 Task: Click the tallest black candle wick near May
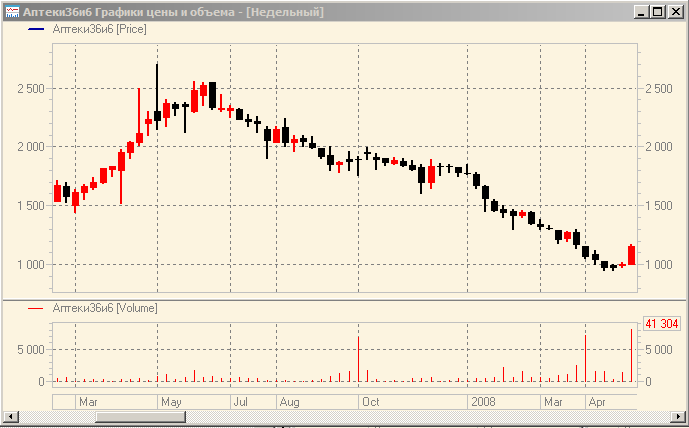click(x=157, y=88)
